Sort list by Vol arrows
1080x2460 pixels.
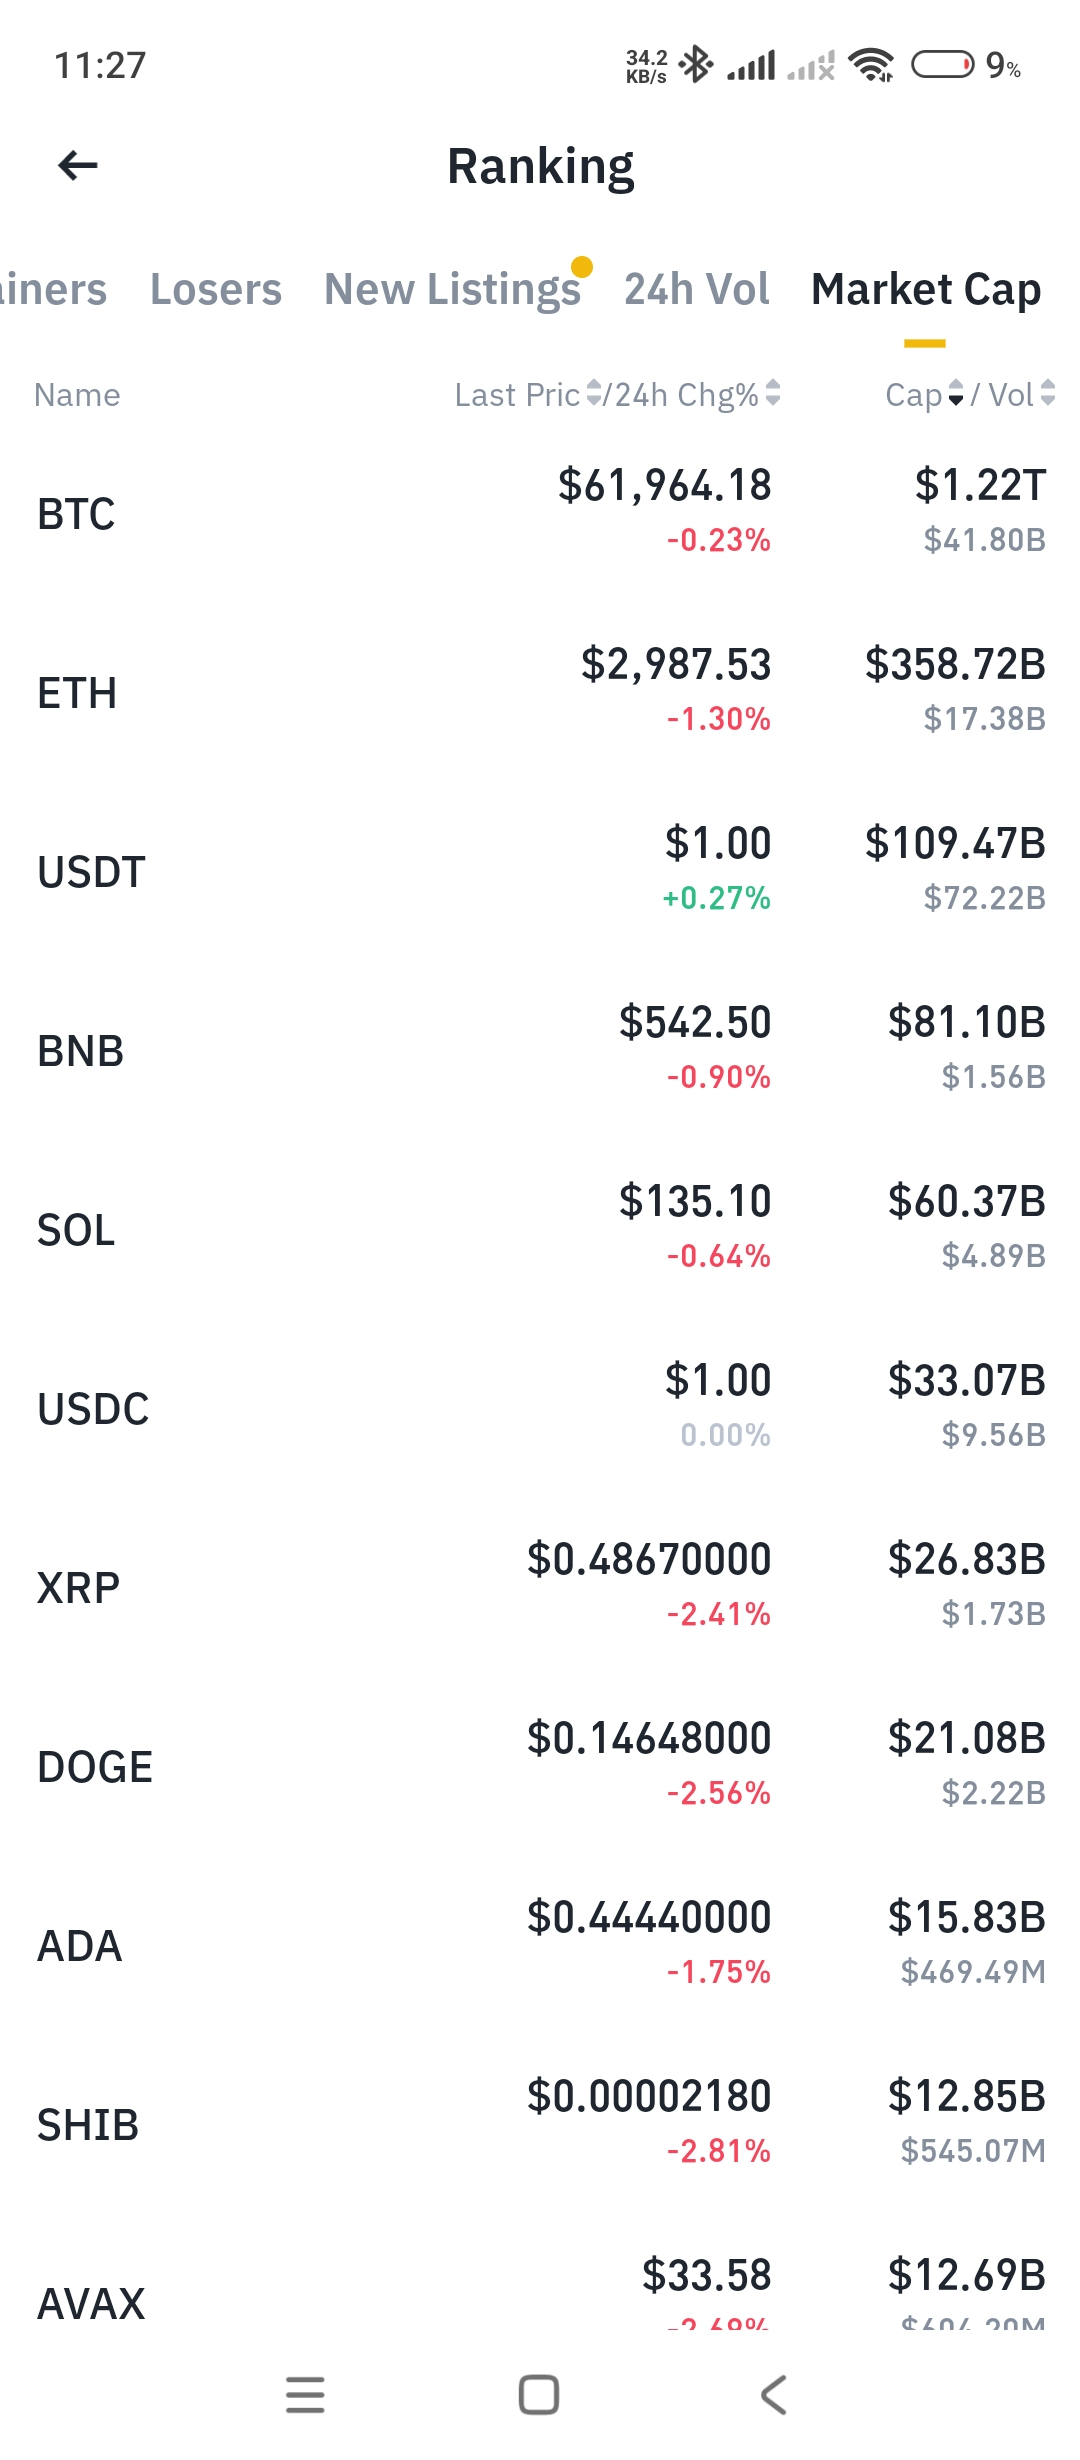[x=1047, y=393]
